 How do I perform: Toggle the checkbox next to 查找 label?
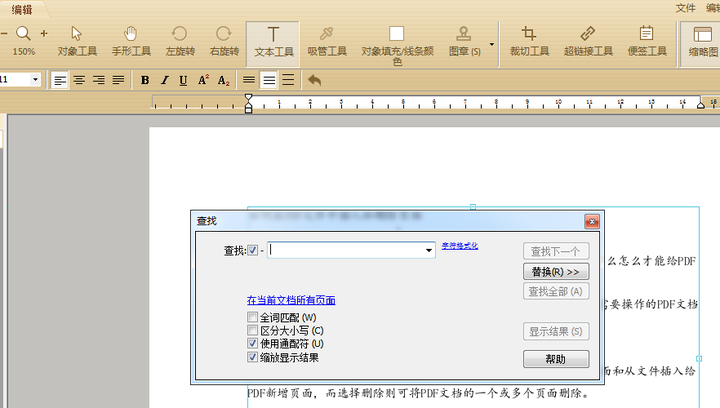[253, 250]
